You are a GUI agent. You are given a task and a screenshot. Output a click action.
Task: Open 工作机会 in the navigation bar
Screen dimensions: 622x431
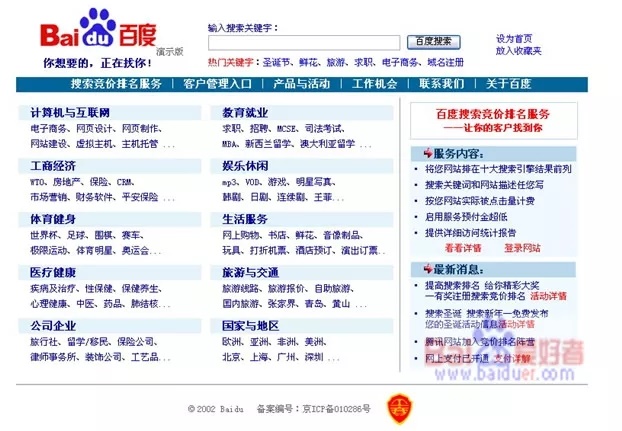pyautogui.click(x=374, y=84)
